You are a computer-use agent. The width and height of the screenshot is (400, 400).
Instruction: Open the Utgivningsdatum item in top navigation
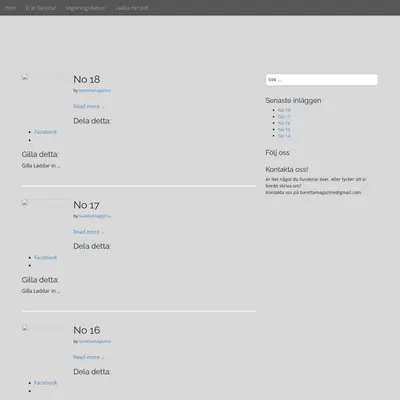[x=86, y=8]
